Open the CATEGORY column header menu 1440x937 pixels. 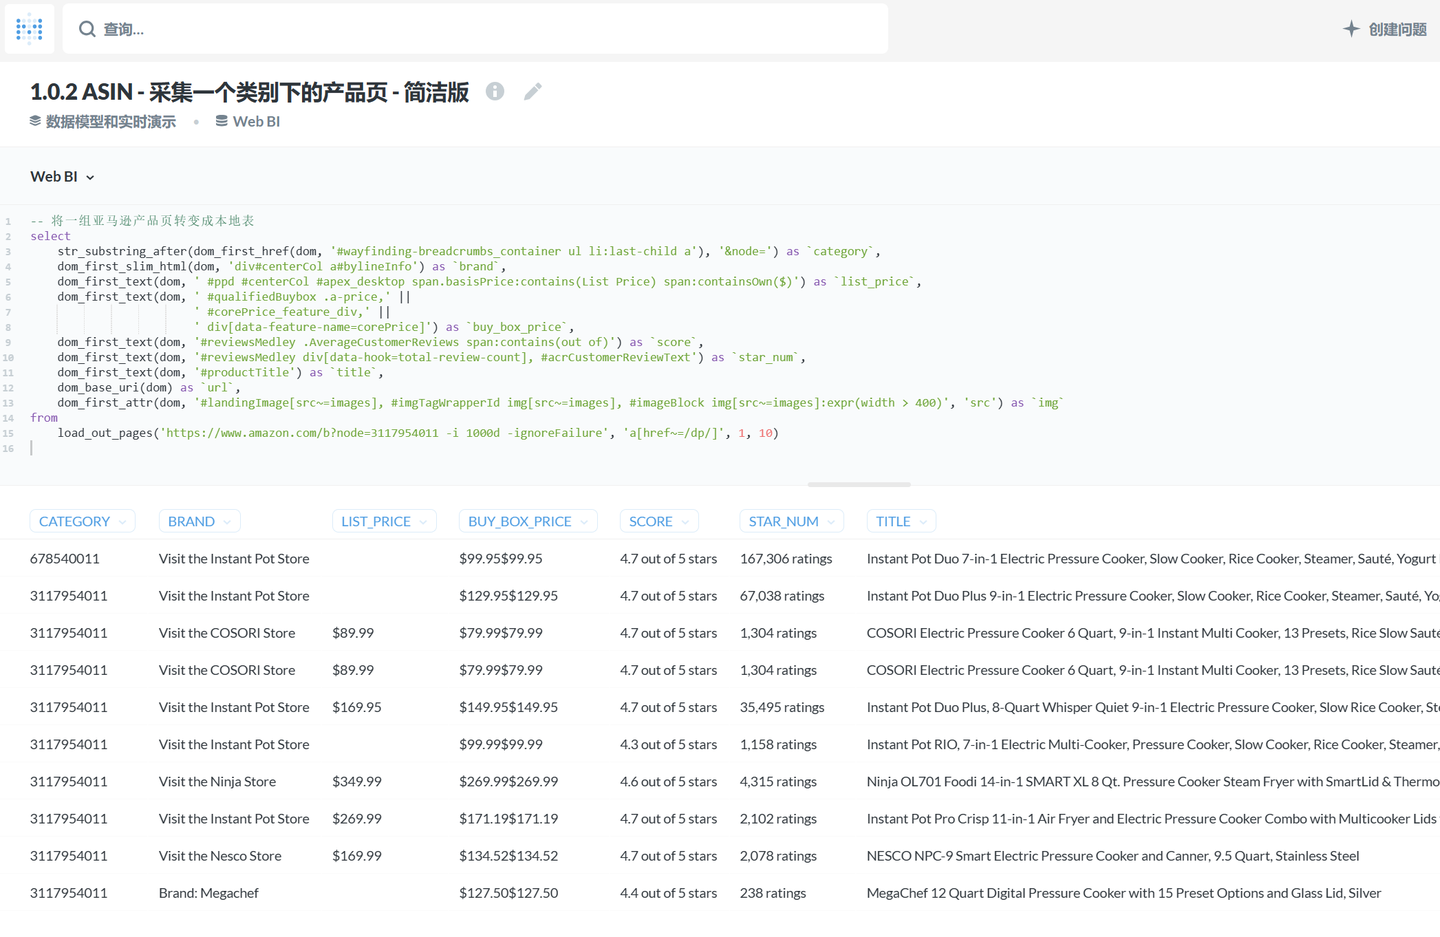pos(82,521)
